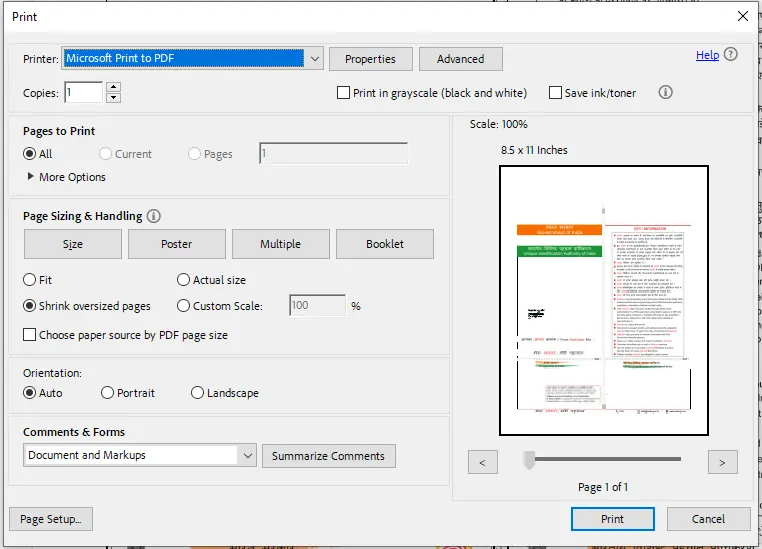The width and height of the screenshot is (762, 549).
Task: Click the Page Sizing & Handling info icon
Action: [x=154, y=216]
